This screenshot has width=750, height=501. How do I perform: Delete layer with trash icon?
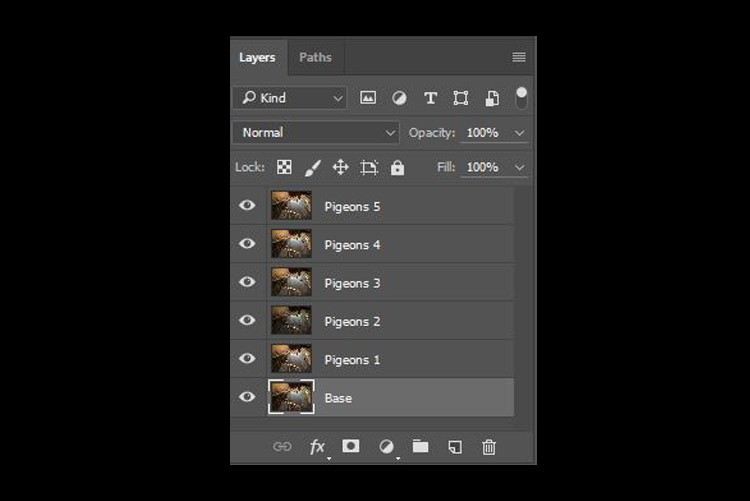(x=488, y=447)
